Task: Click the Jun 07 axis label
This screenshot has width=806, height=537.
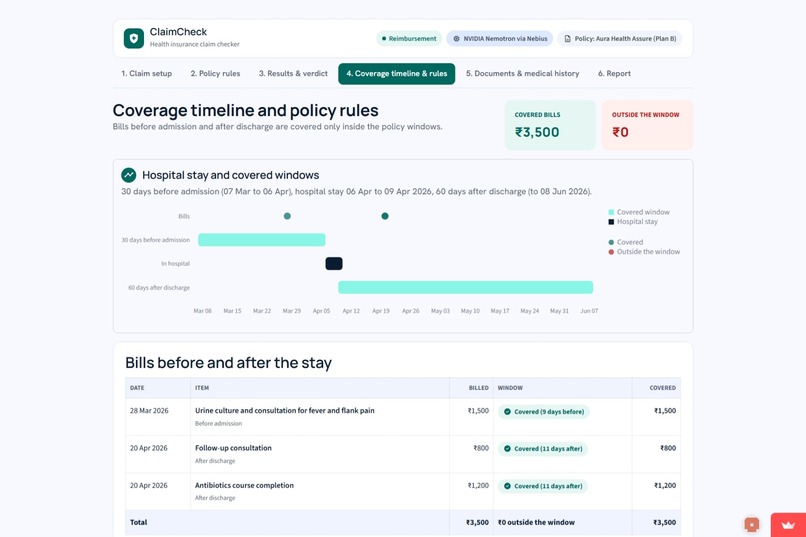Action: [x=589, y=311]
